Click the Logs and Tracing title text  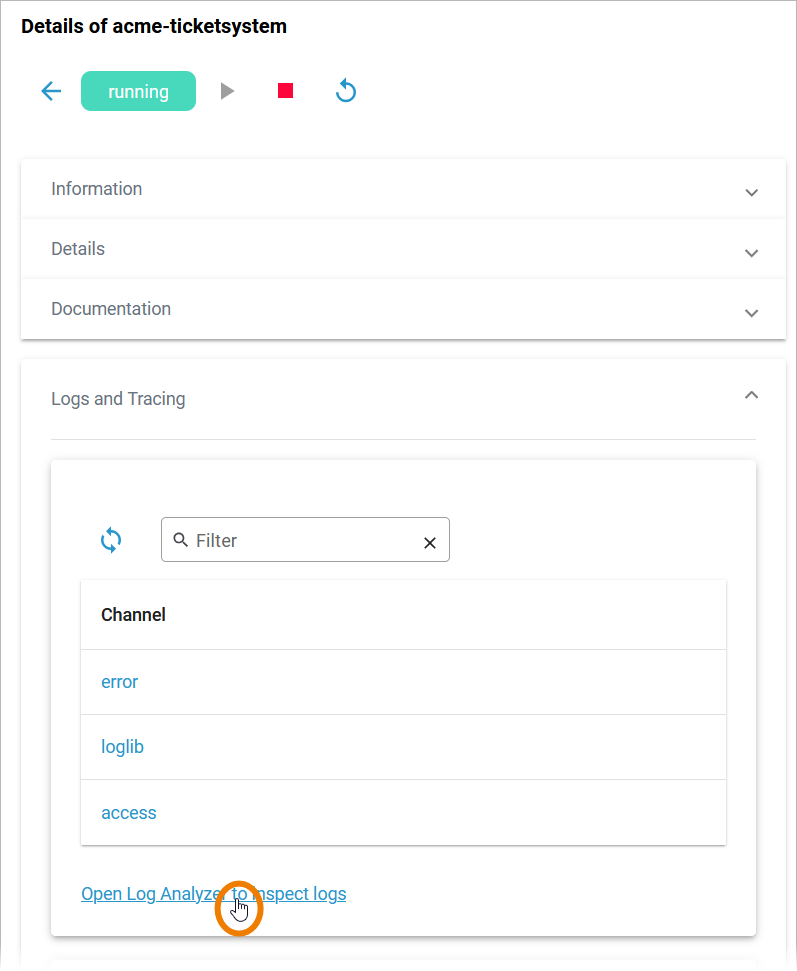118,399
